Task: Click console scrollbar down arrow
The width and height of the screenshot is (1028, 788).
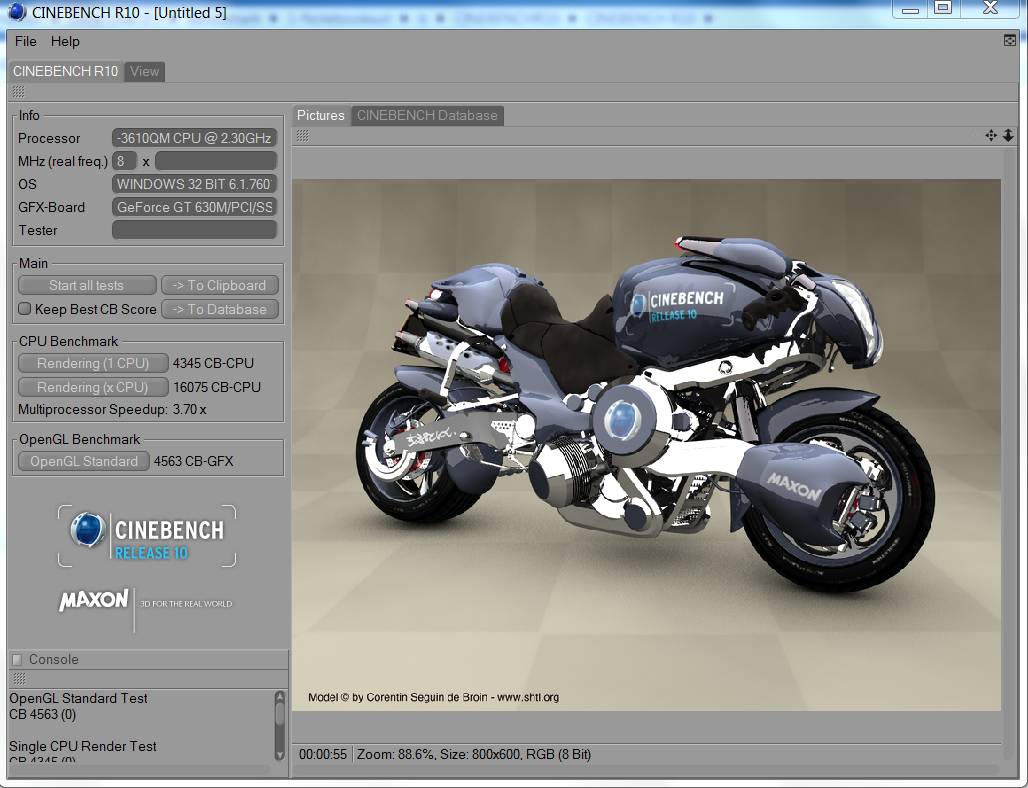Action: (x=280, y=755)
